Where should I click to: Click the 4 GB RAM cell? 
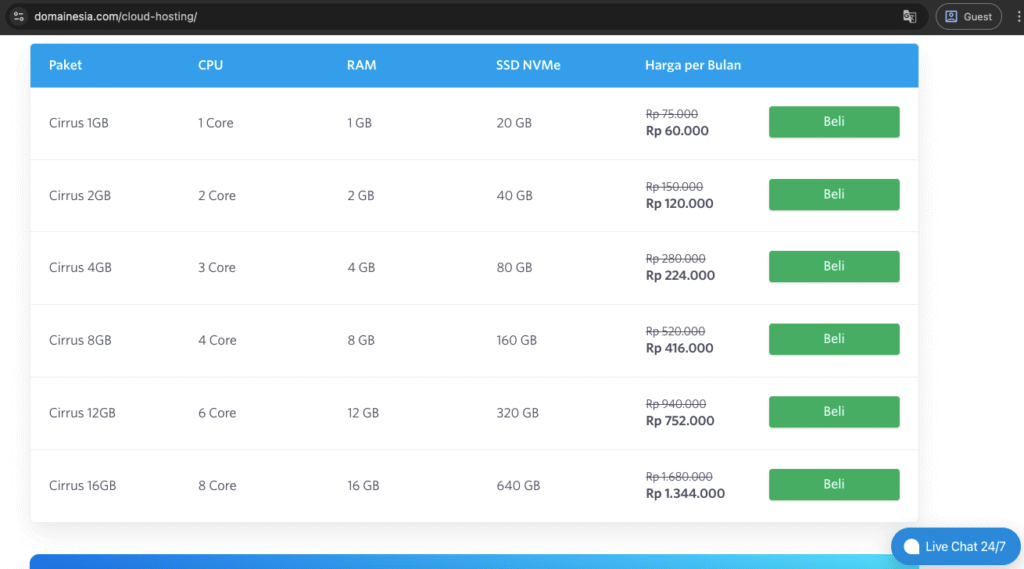click(x=361, y=267)
